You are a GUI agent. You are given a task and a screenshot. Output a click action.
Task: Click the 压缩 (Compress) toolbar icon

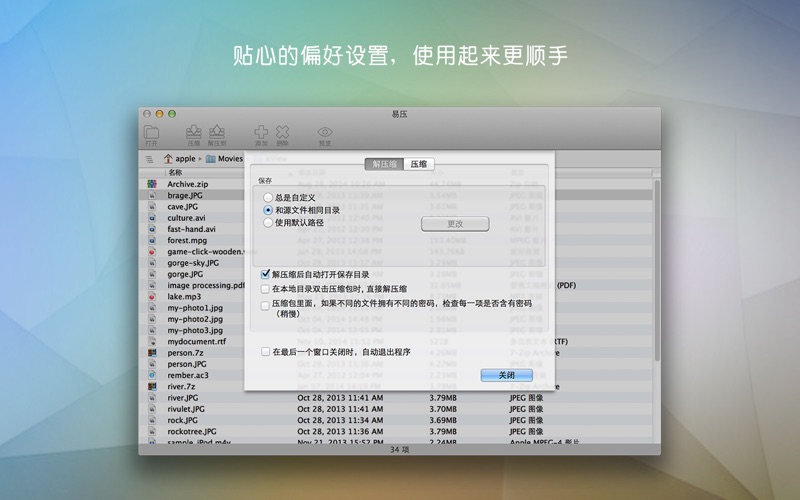point(194,133)
